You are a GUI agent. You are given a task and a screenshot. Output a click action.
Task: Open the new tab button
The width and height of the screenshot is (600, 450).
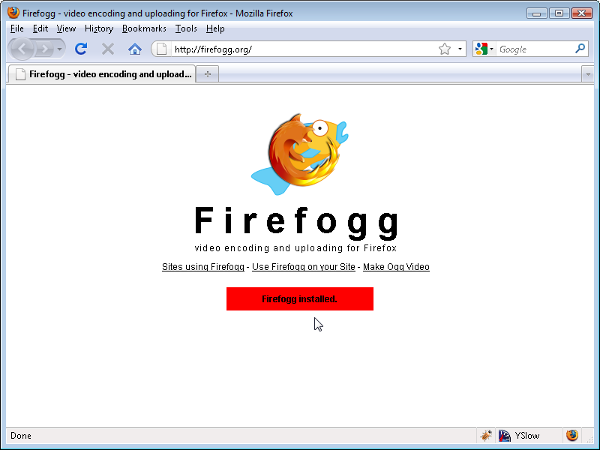coord(207,74)
